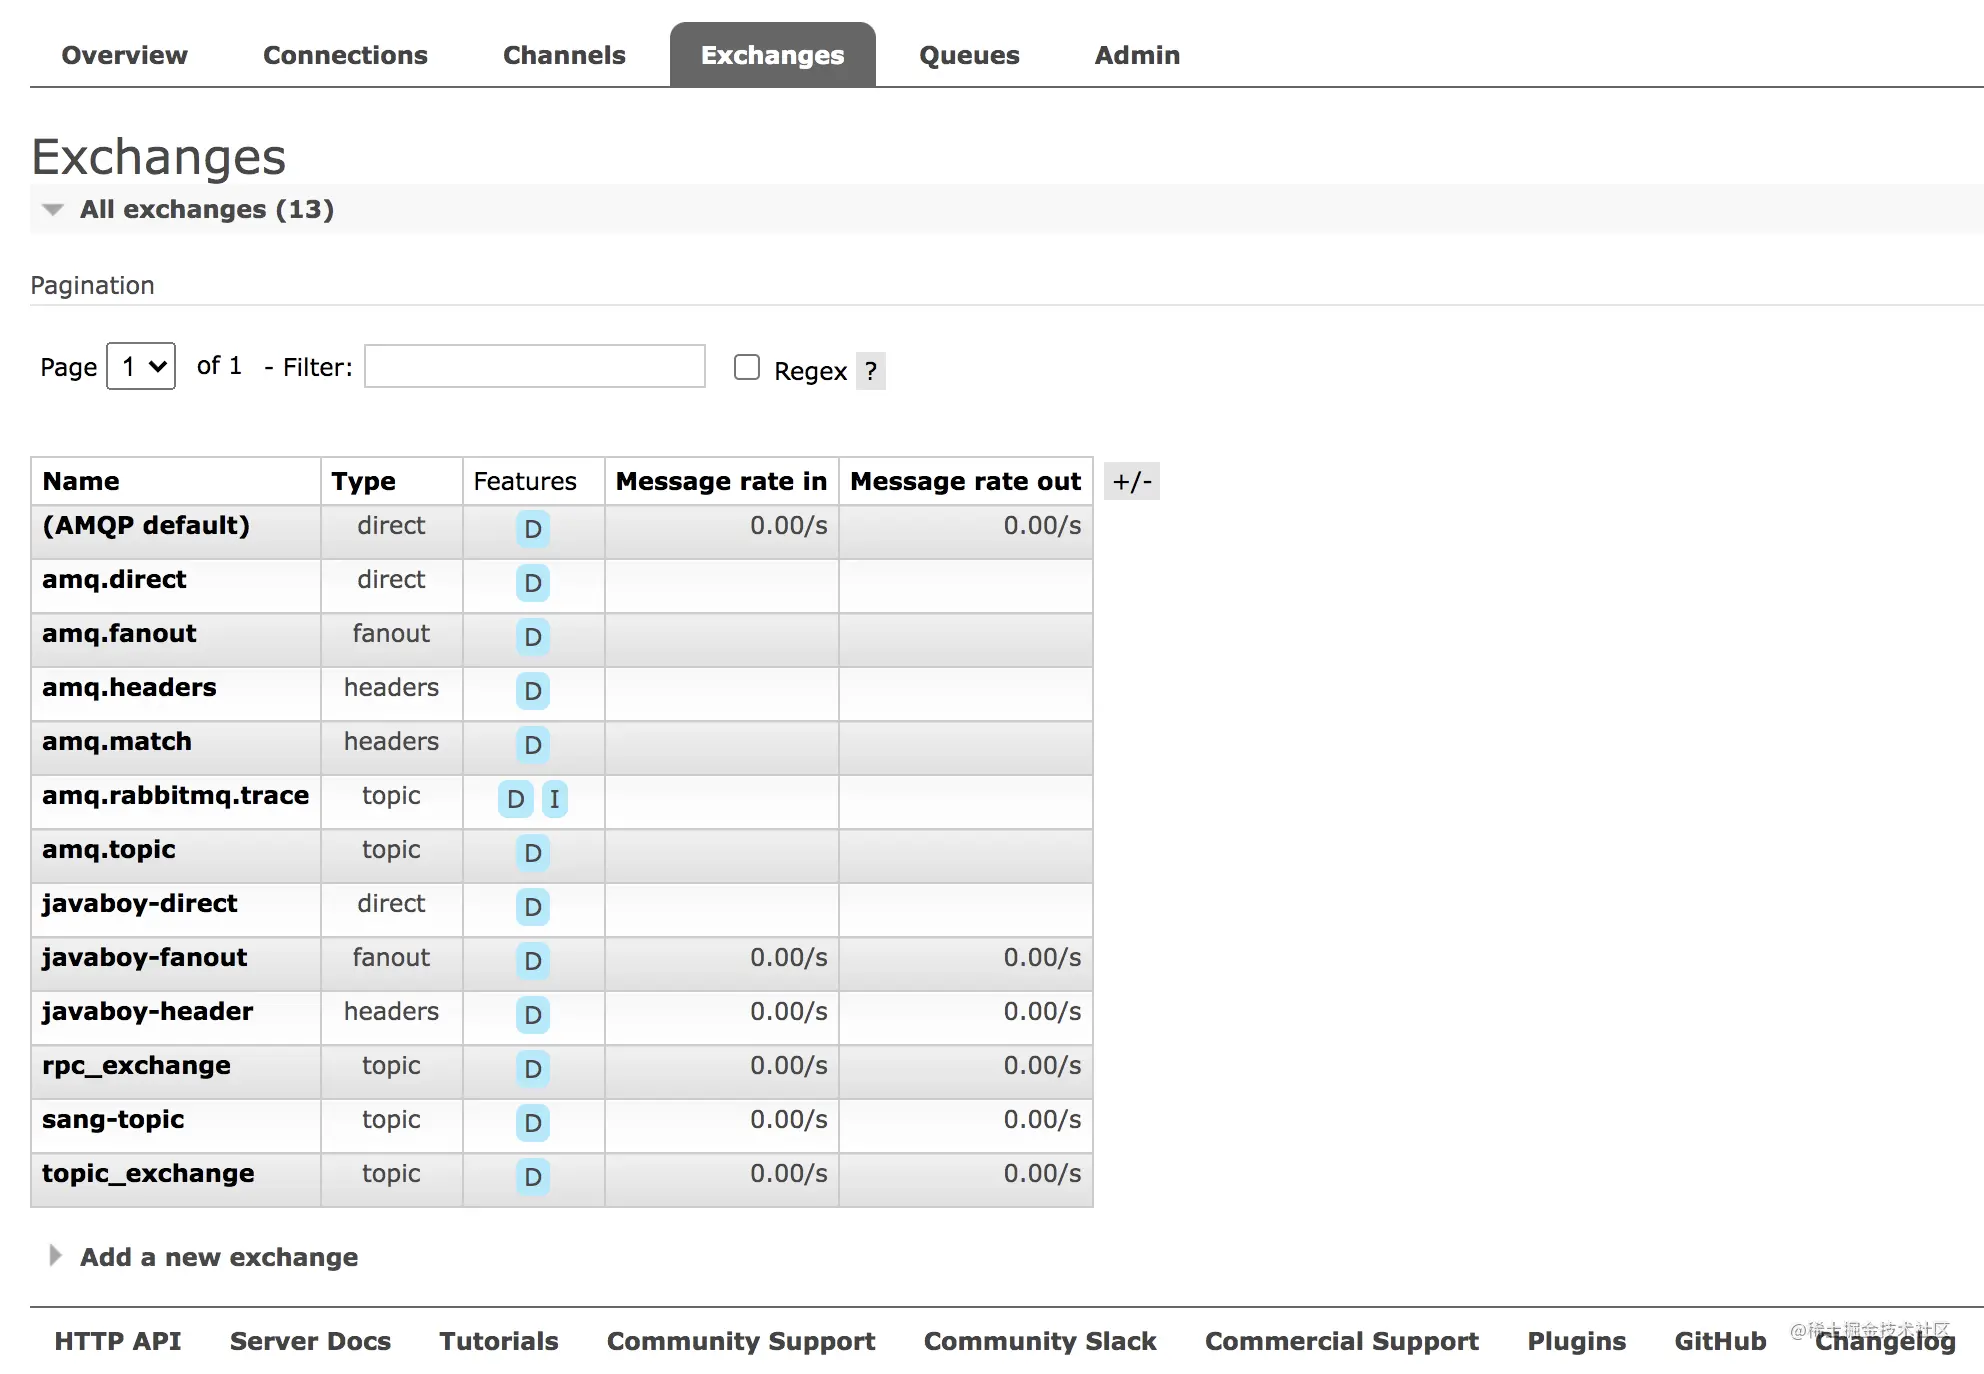Viewport: 1984px width, 1374px height.
Task: Click the D feature icon on sang-topic
Action: pyautogui.click(x=532, y=1121)
